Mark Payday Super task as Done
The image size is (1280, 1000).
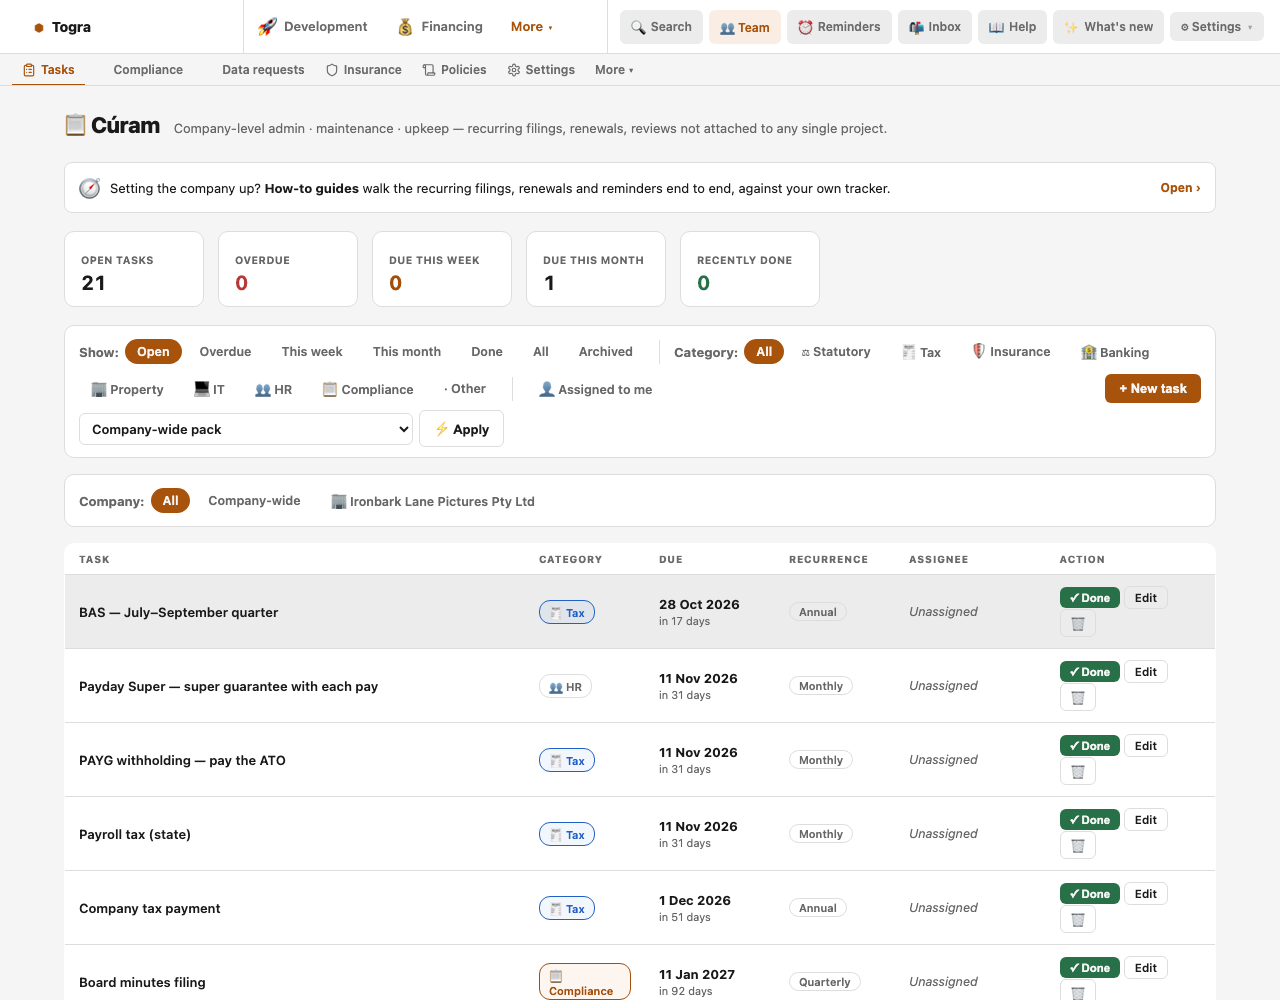point(1089,672)
